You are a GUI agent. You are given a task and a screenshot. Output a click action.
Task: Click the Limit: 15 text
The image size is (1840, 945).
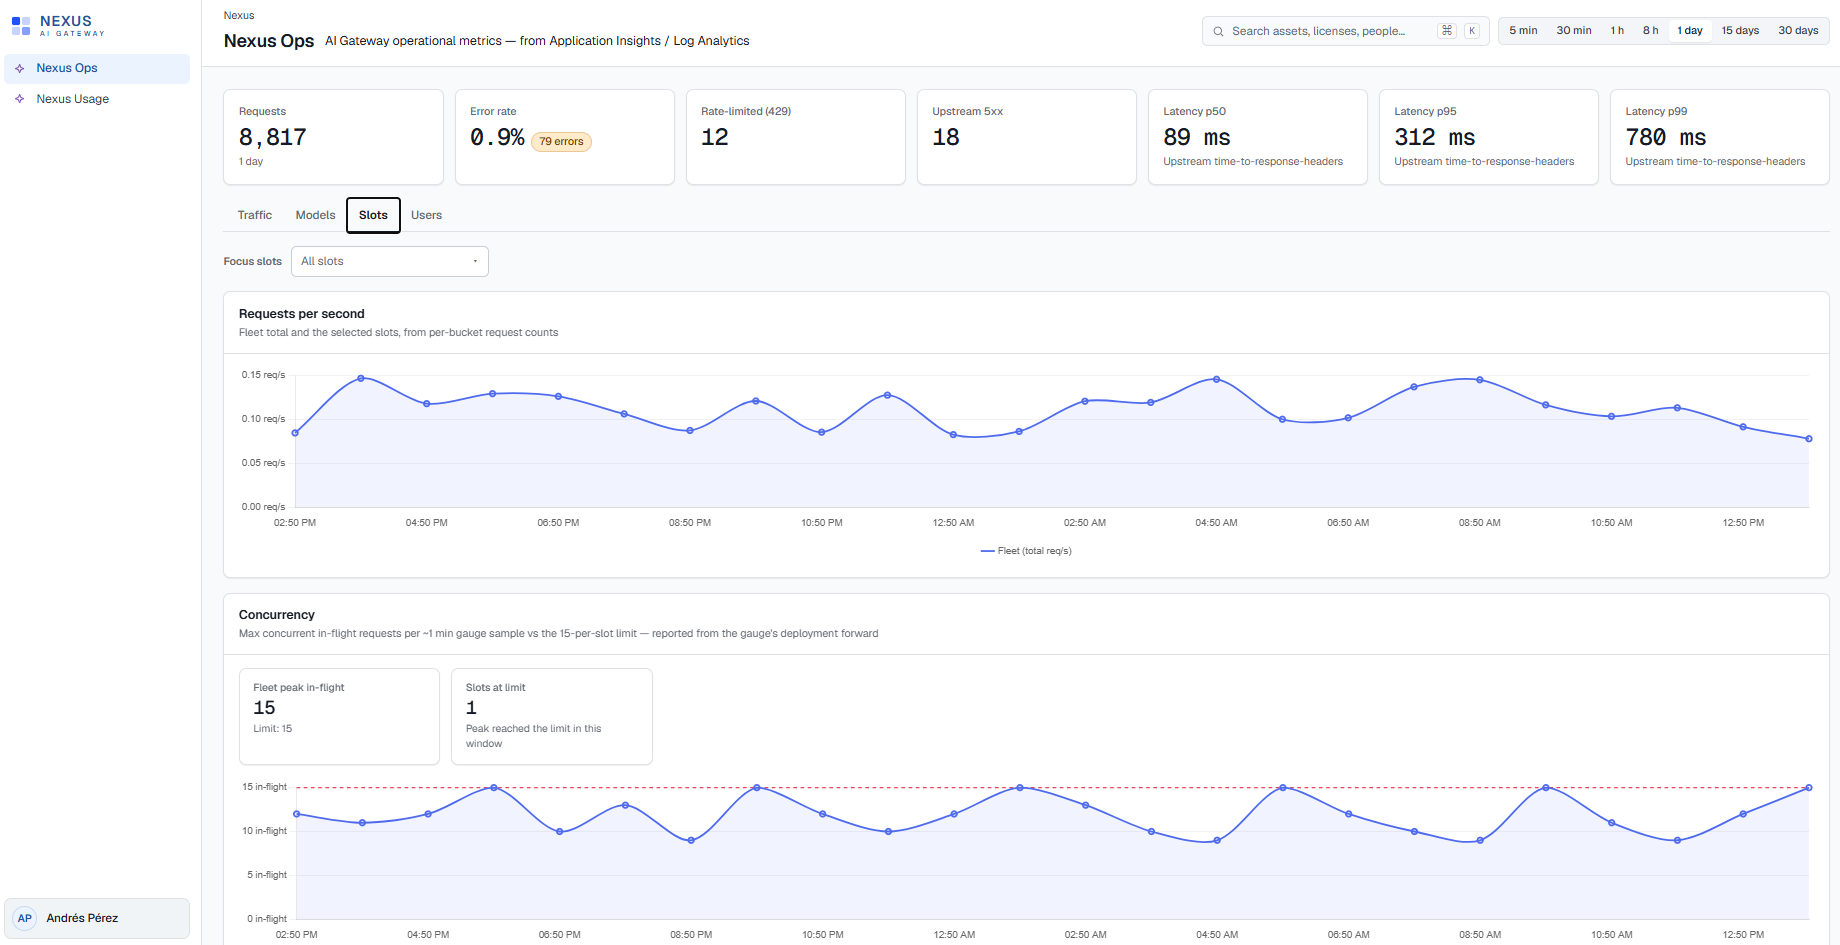coord(273,729)
